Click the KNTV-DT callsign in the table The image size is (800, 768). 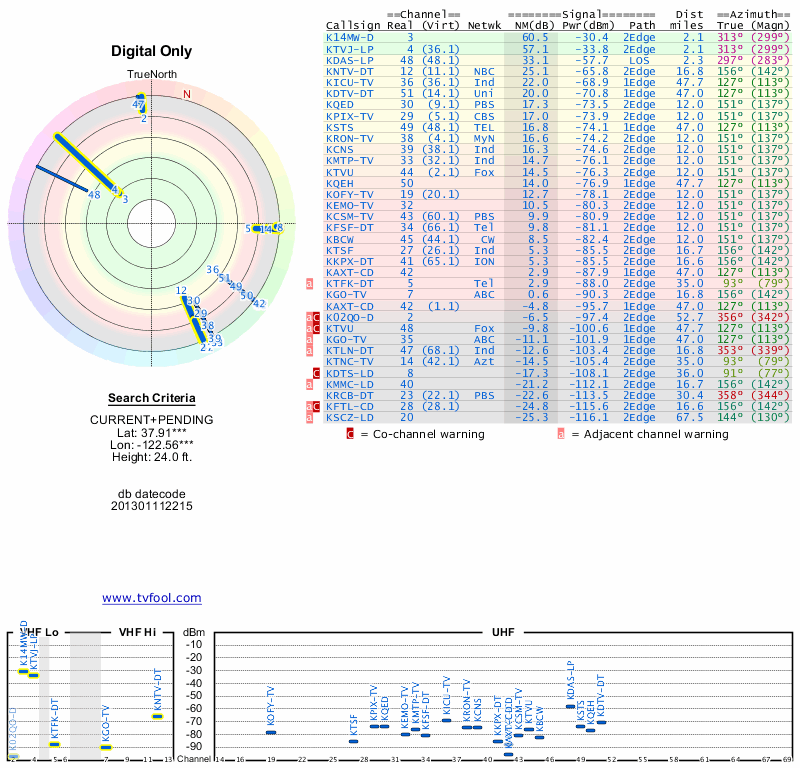(x=350, y=71)
